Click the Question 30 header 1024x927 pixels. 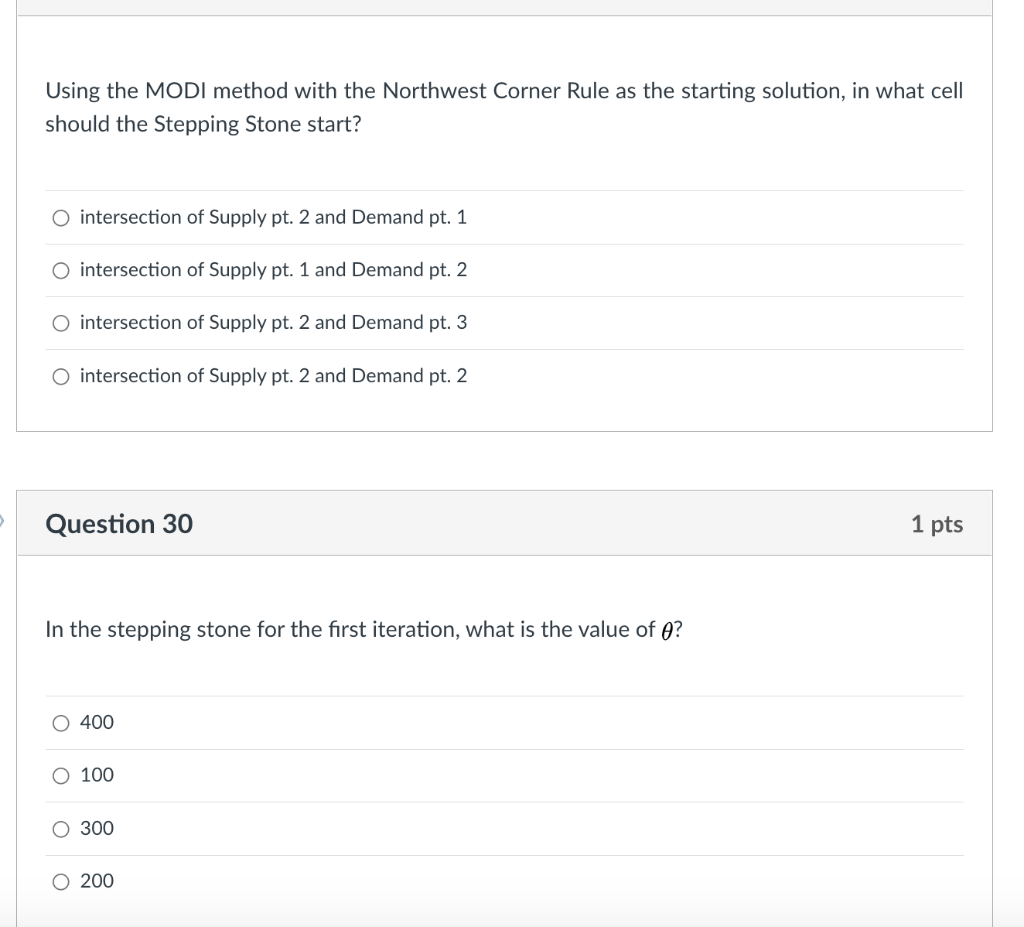coord(120,523)
